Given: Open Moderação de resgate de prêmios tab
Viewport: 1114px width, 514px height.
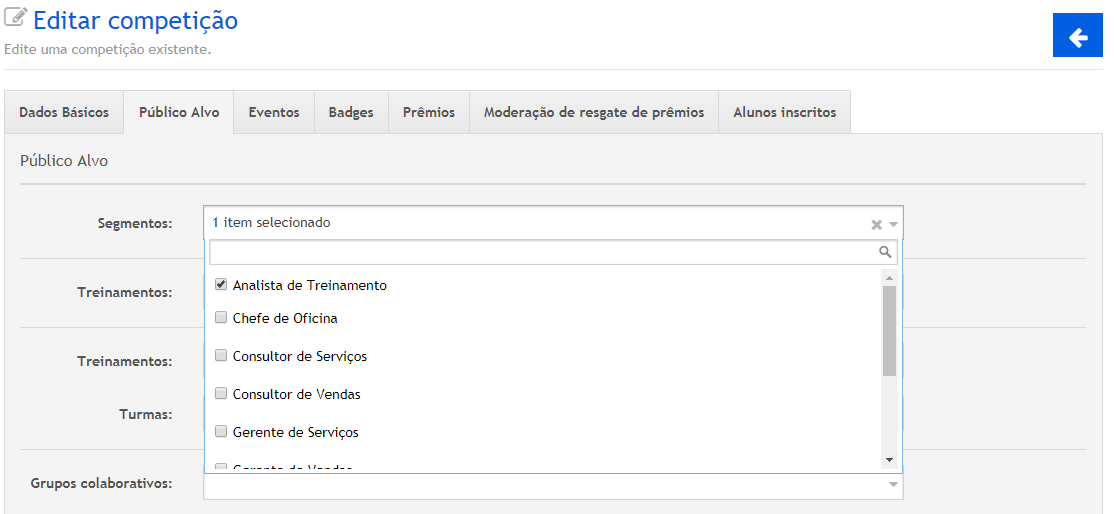Looking at the screenshot, I should click(594, 112).
